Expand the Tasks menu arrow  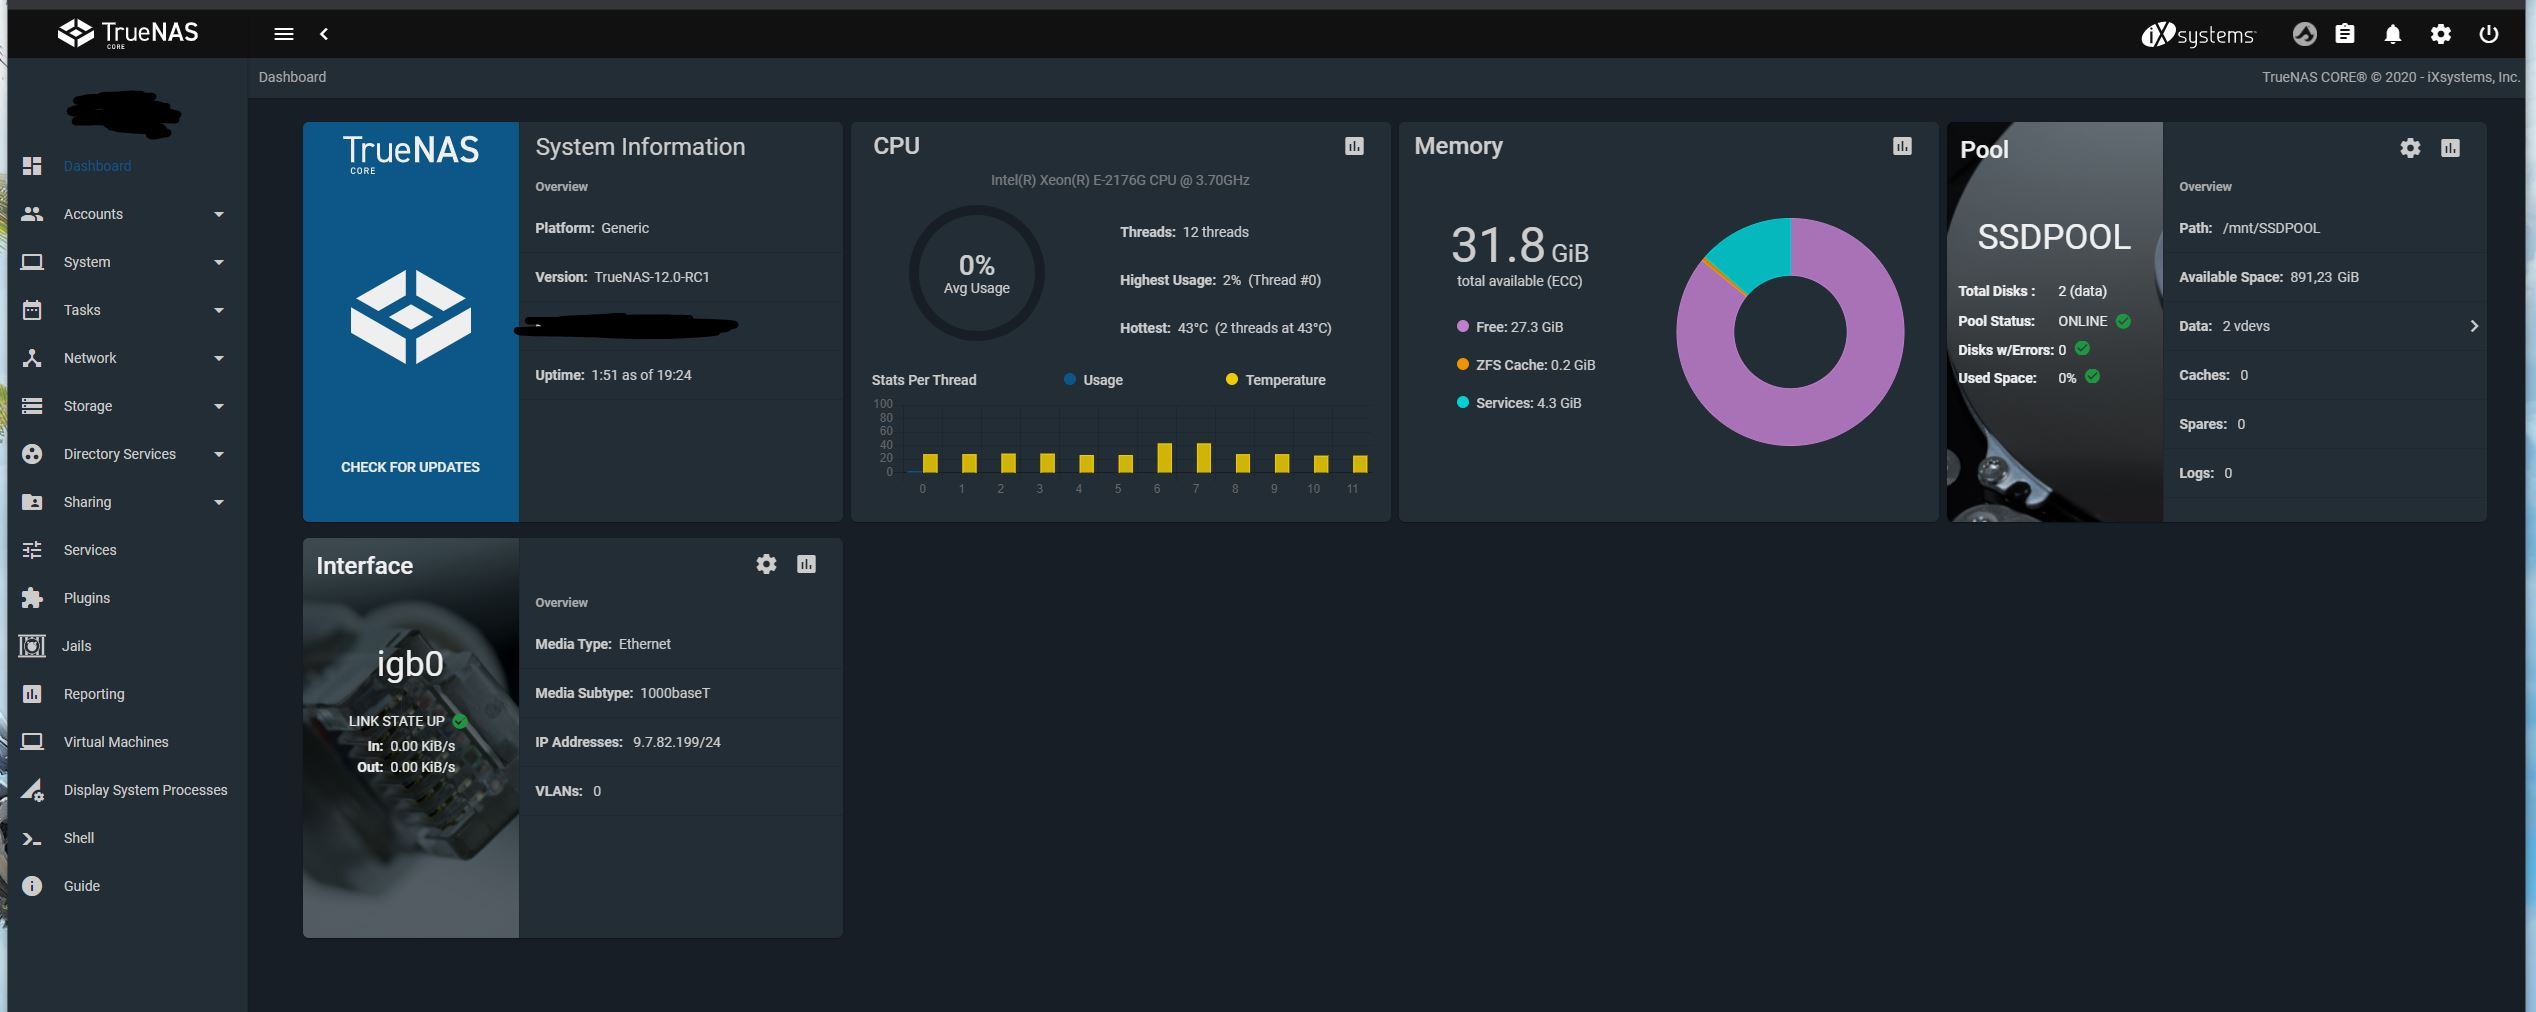(x=218, y=310)
